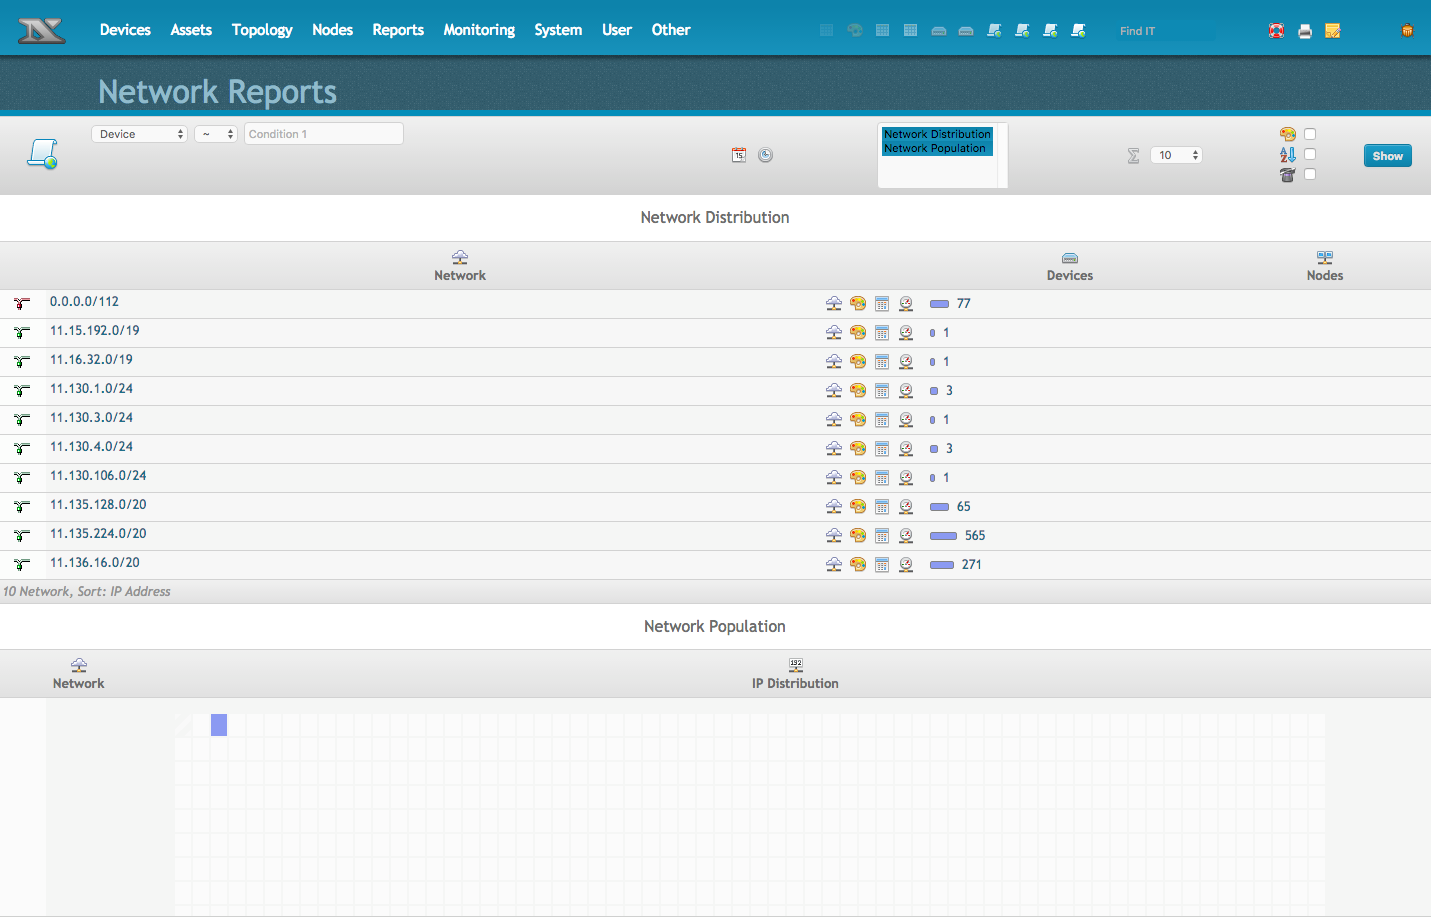Image resolution: width=1431 pixels, height=917 pixels.
Task: Open the lifebuoy help icon
Action: [x=1276, y=31]
